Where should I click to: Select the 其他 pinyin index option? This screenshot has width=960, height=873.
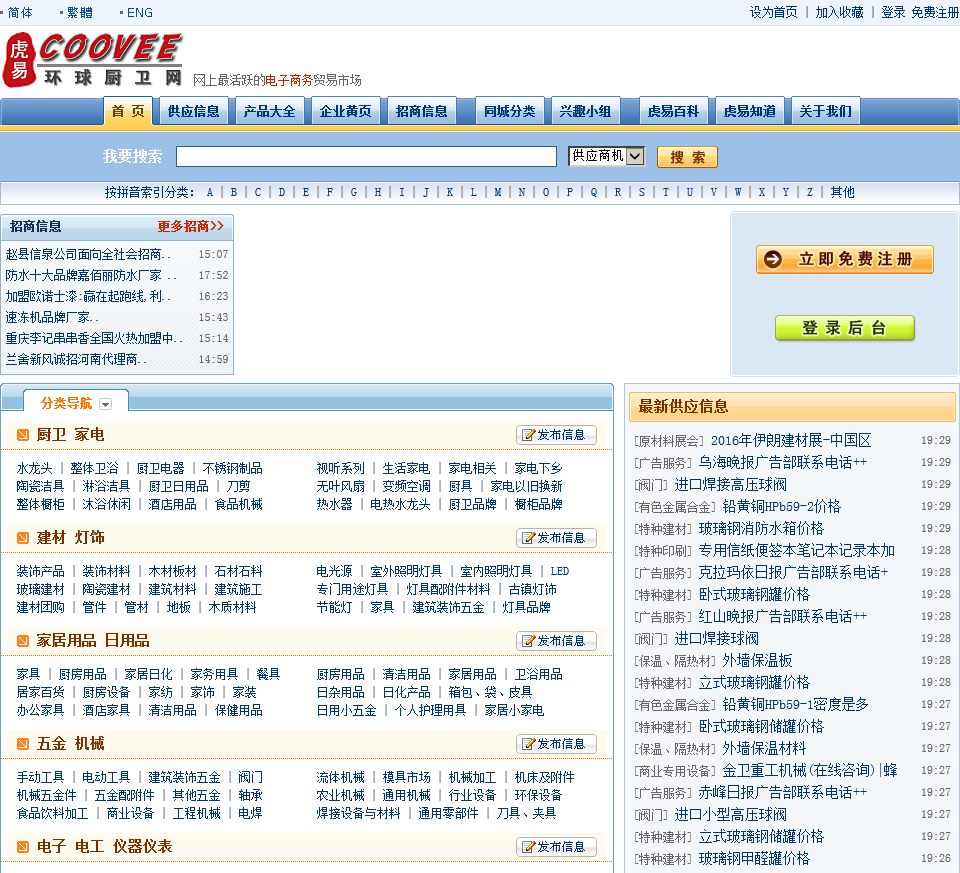pyautogui.click(x=842, y=192)
